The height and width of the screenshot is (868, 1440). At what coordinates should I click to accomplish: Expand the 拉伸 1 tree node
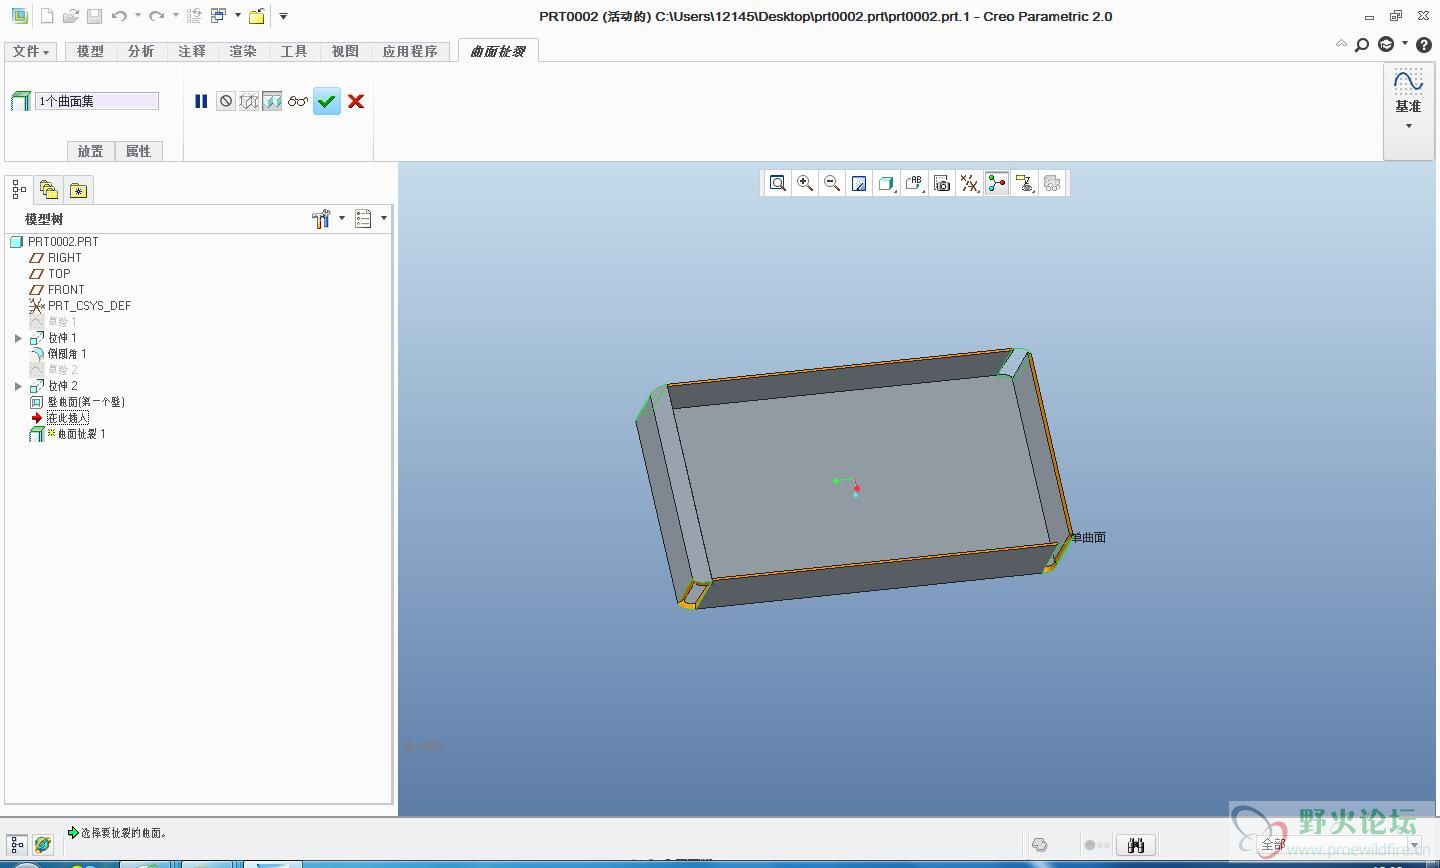18,338
